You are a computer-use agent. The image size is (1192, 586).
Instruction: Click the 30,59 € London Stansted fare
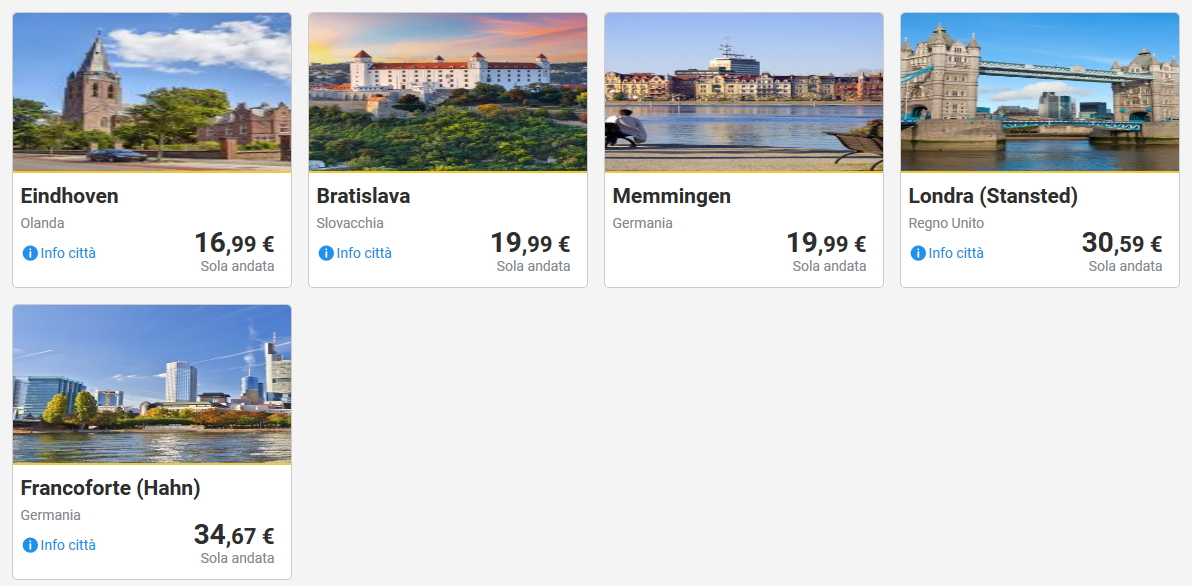click(x=1121, y=243)
